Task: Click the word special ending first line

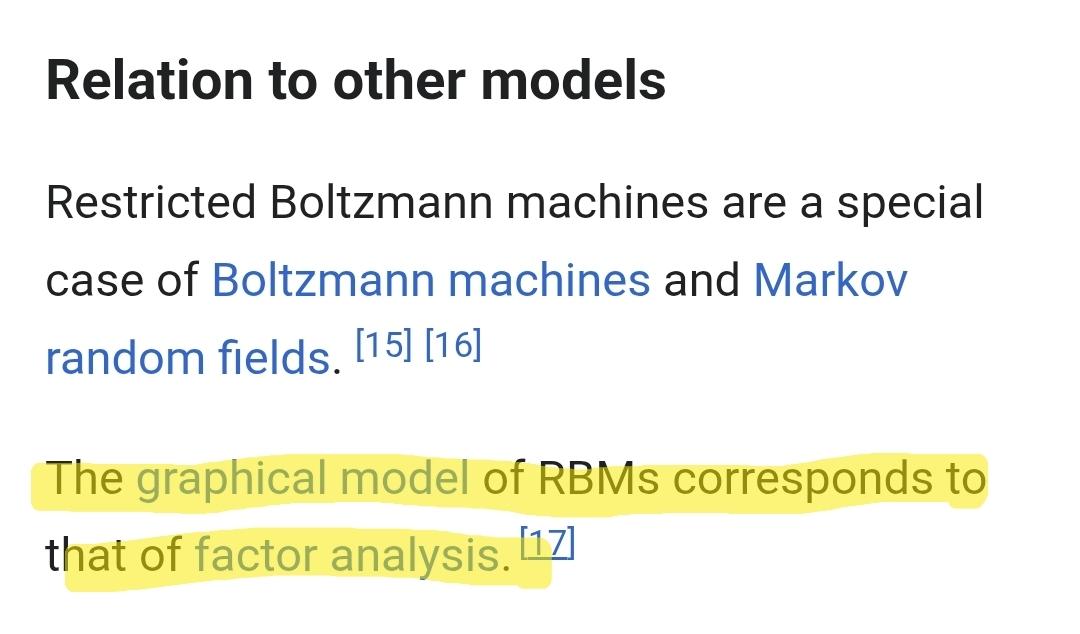Action: point(909,203)
